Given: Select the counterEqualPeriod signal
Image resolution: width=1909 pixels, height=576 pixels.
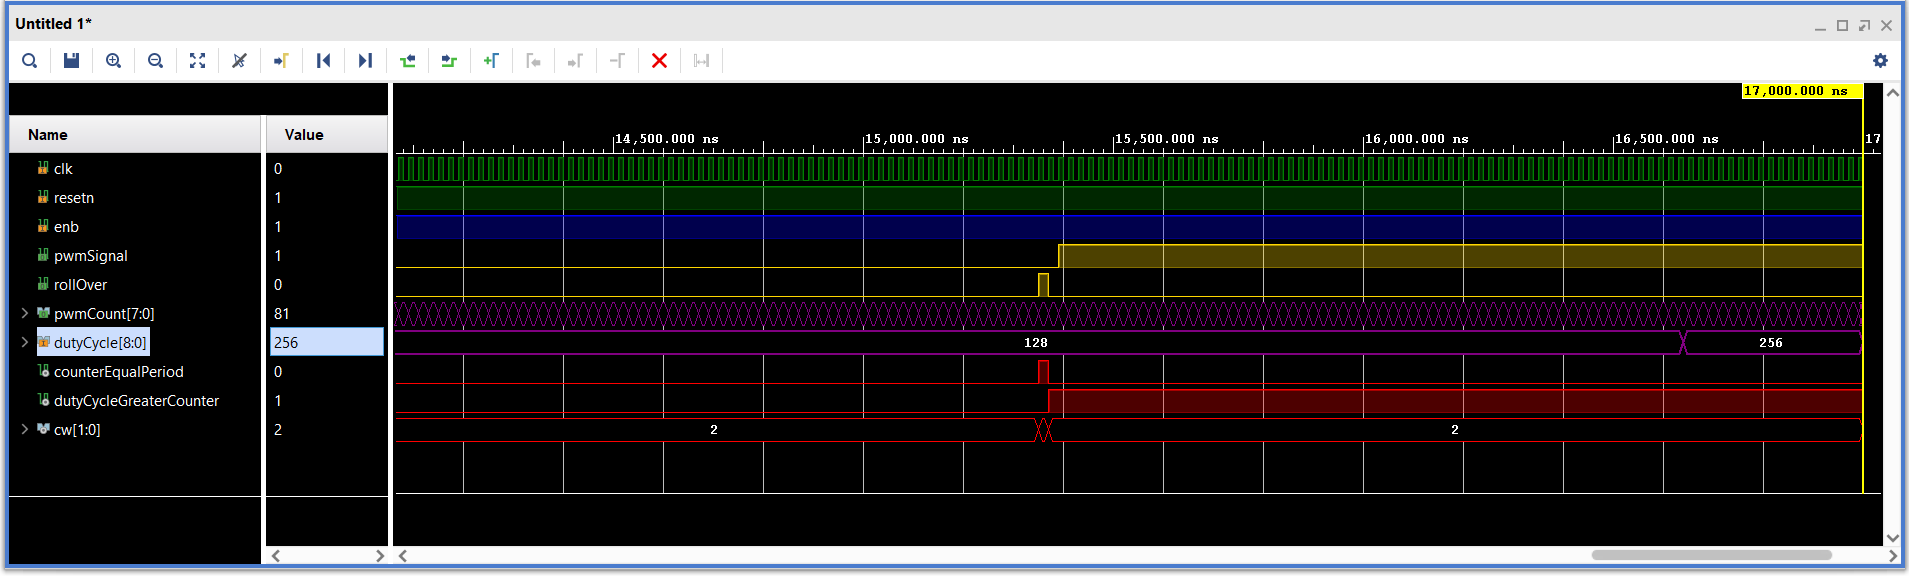Looking at the screenshot, I should pos(119,372).
